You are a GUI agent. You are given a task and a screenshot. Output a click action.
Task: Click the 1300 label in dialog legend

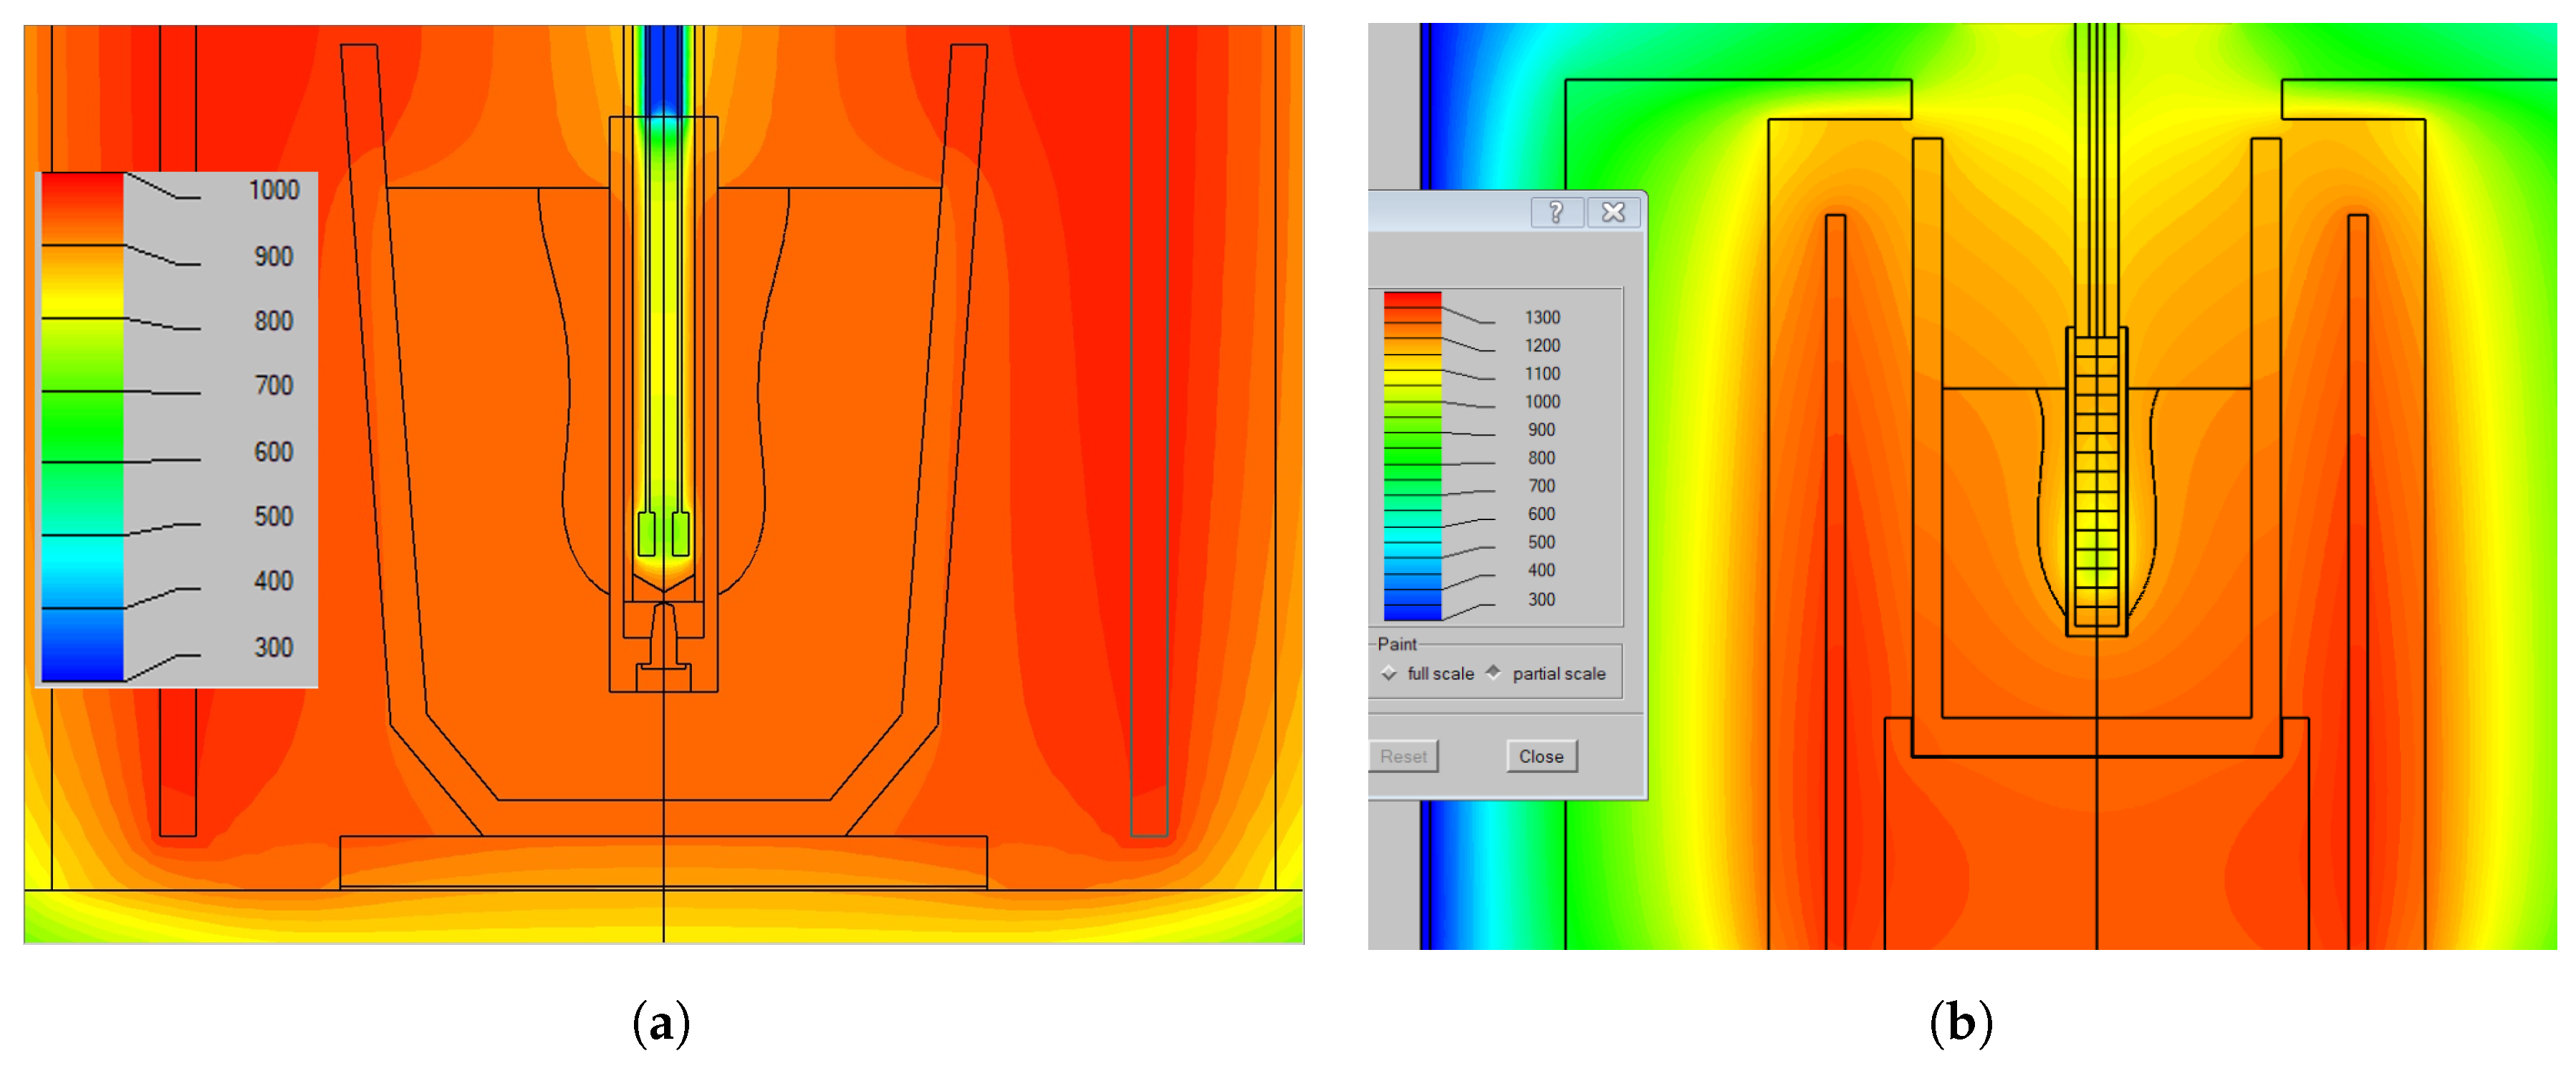pos(1541,317)
